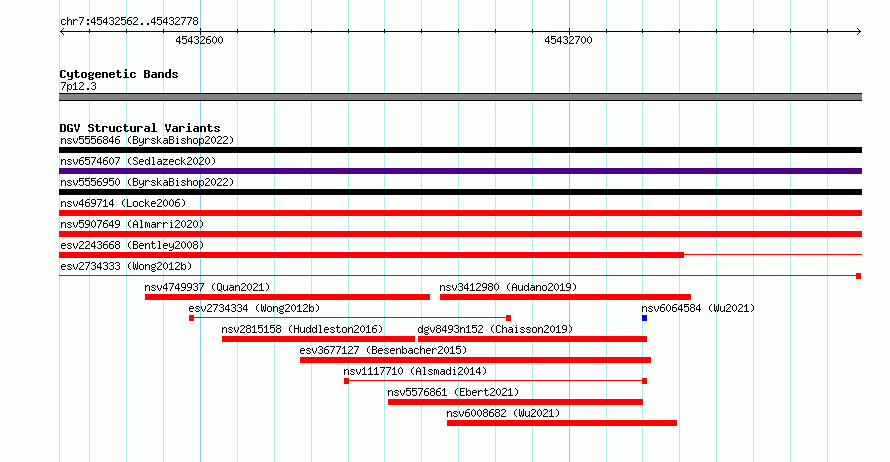This screenshot has width=890, height=462.
Task: Click the nsv5556950 (ByrskaBishop2022) label
Action: (x=147, y=182)
